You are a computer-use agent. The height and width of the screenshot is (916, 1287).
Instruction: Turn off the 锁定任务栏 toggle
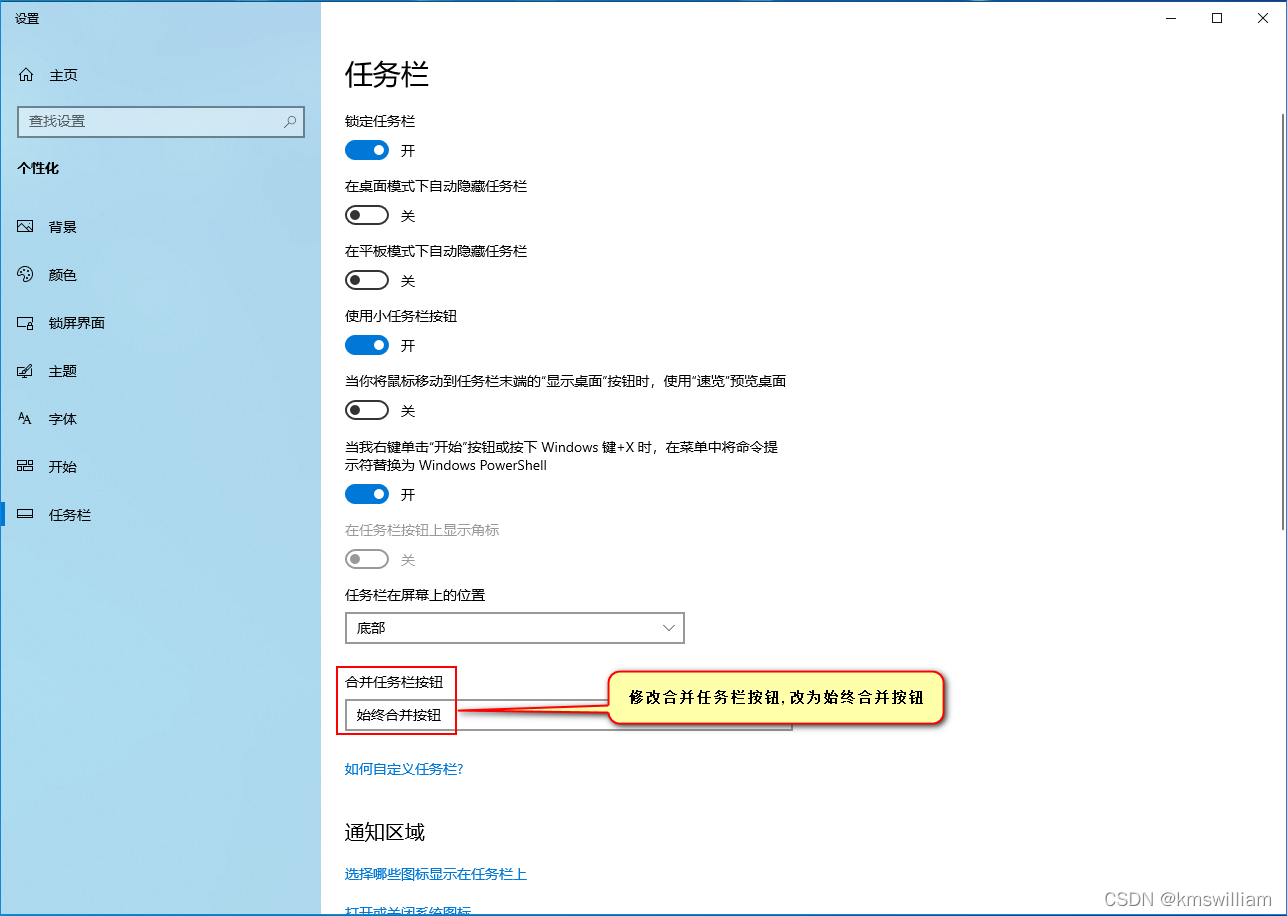tap(367, 150)
